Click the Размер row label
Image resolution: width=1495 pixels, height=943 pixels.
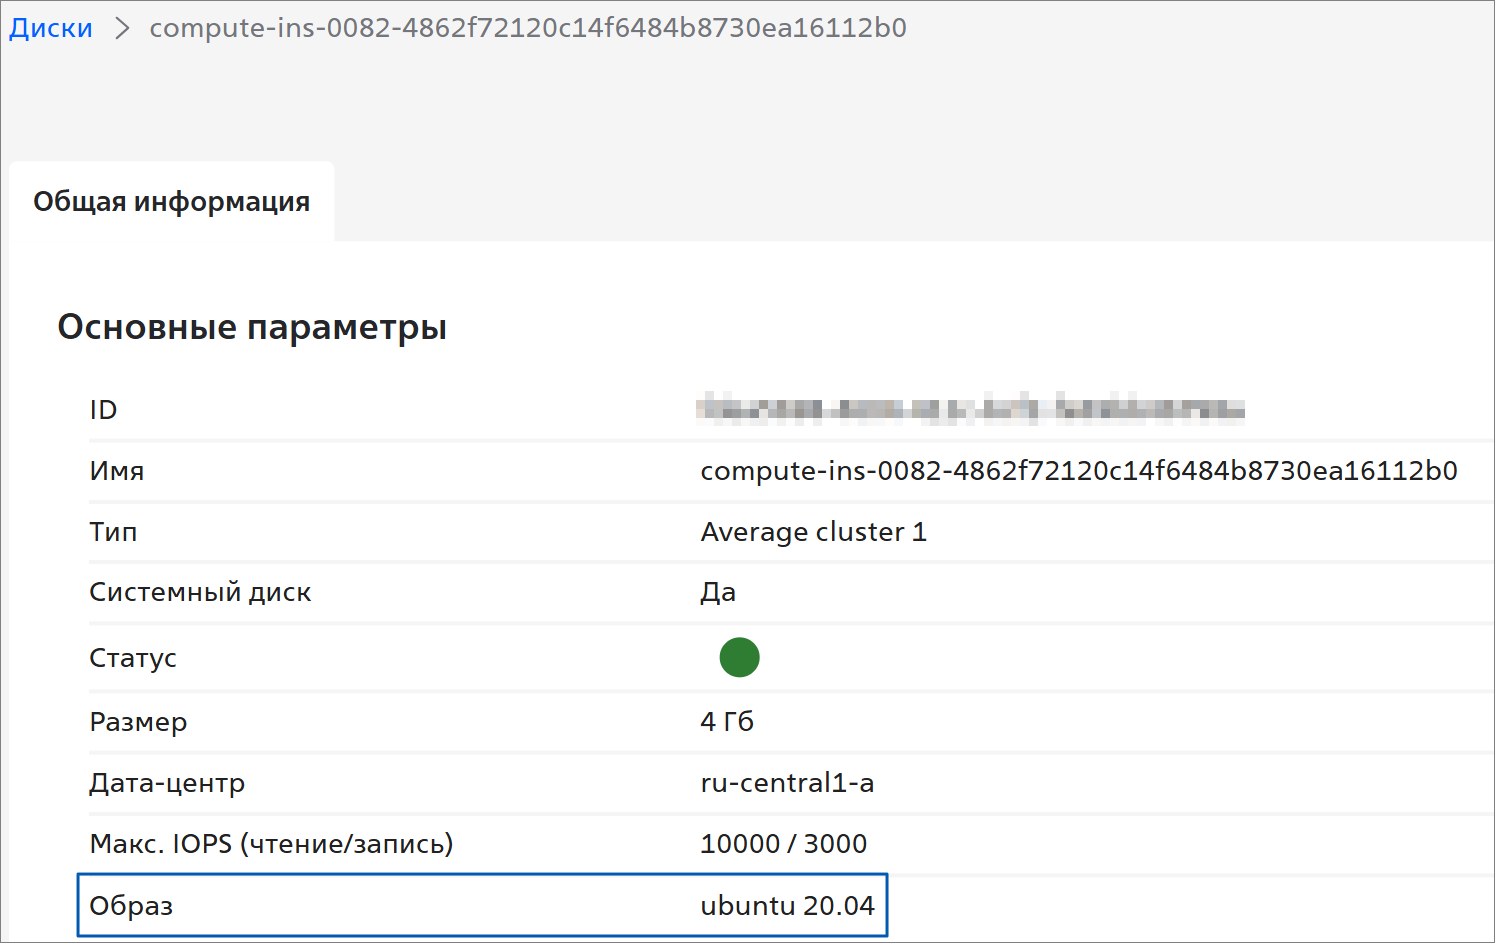138,722
